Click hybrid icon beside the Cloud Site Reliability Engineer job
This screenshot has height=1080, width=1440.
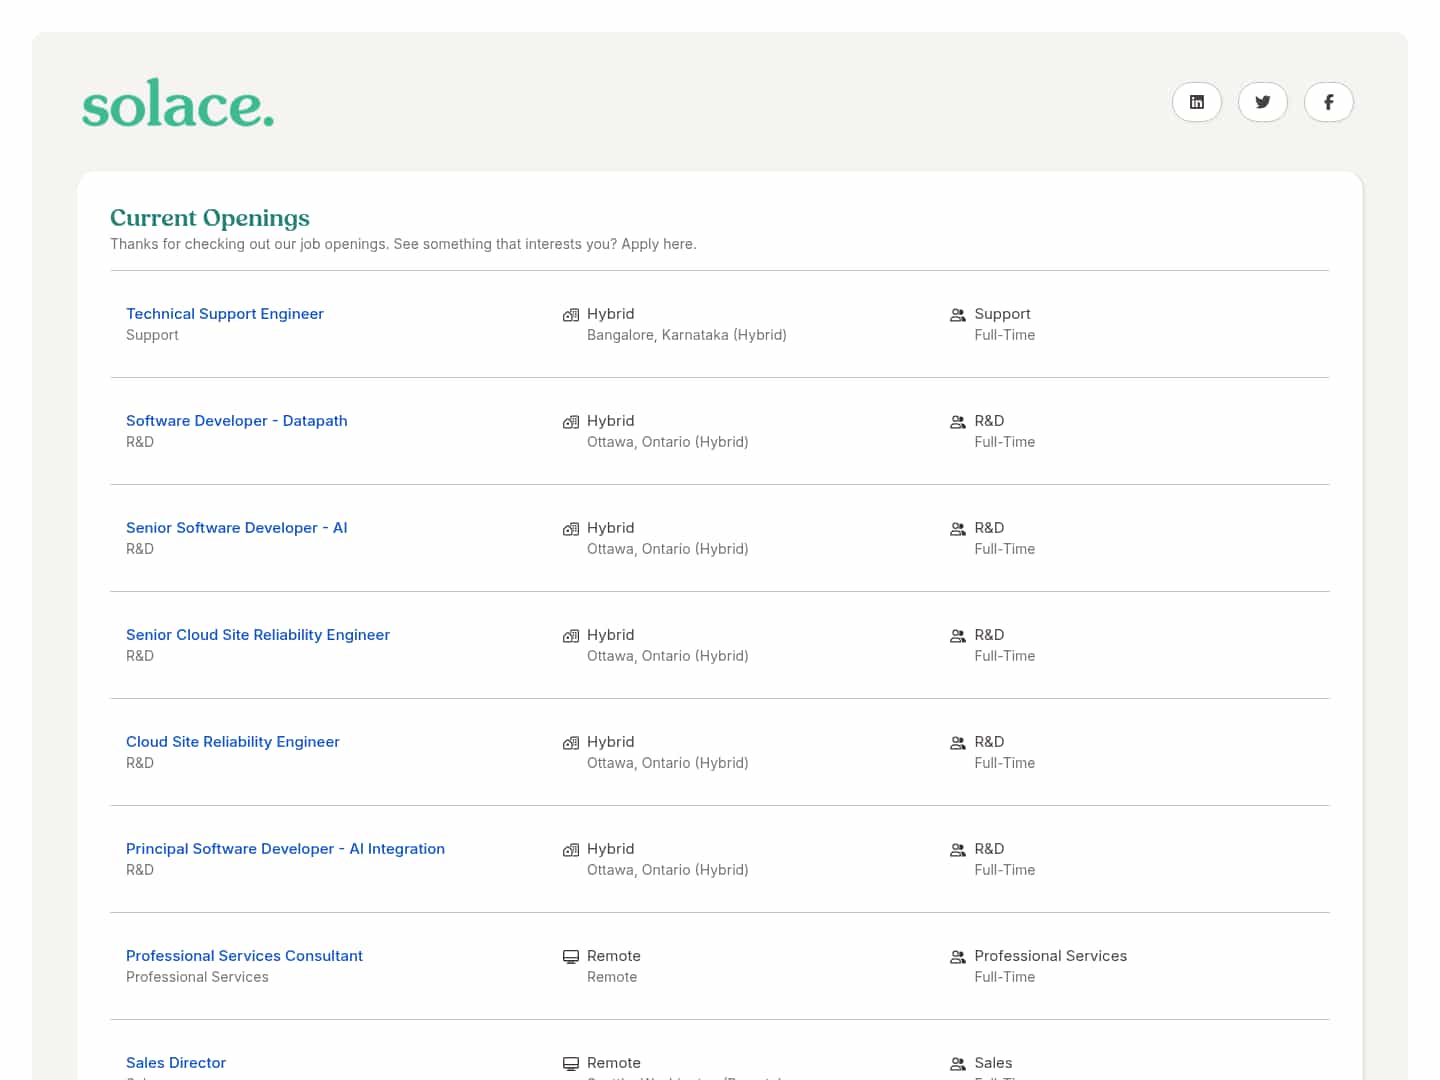click(x=571, y=743)
